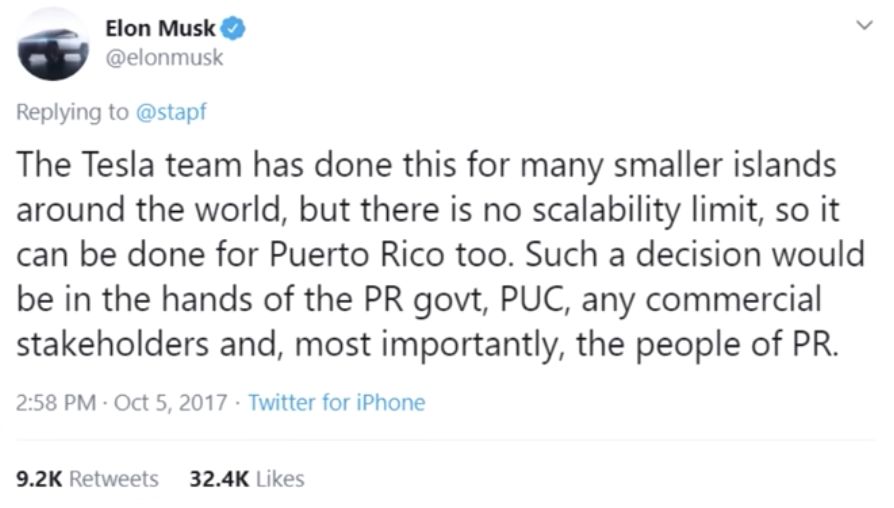The width and height of the screenshot is (894, 508).
Task: Click the blue verified checkmark badge
Action: [233, 29]
